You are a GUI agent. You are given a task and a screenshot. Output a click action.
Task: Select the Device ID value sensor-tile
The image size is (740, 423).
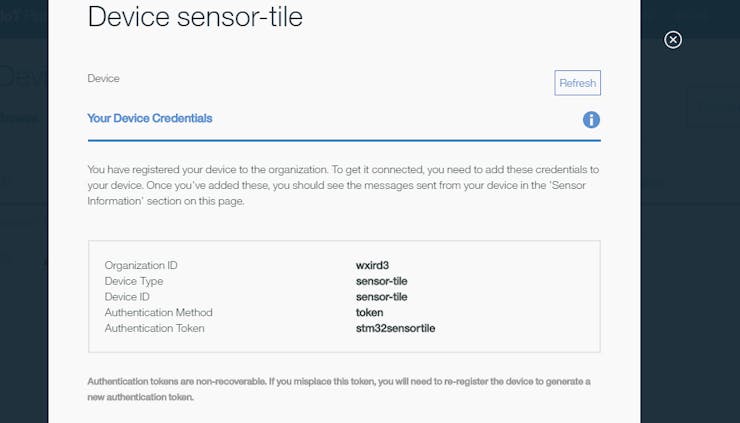click(x=381, y=297)
